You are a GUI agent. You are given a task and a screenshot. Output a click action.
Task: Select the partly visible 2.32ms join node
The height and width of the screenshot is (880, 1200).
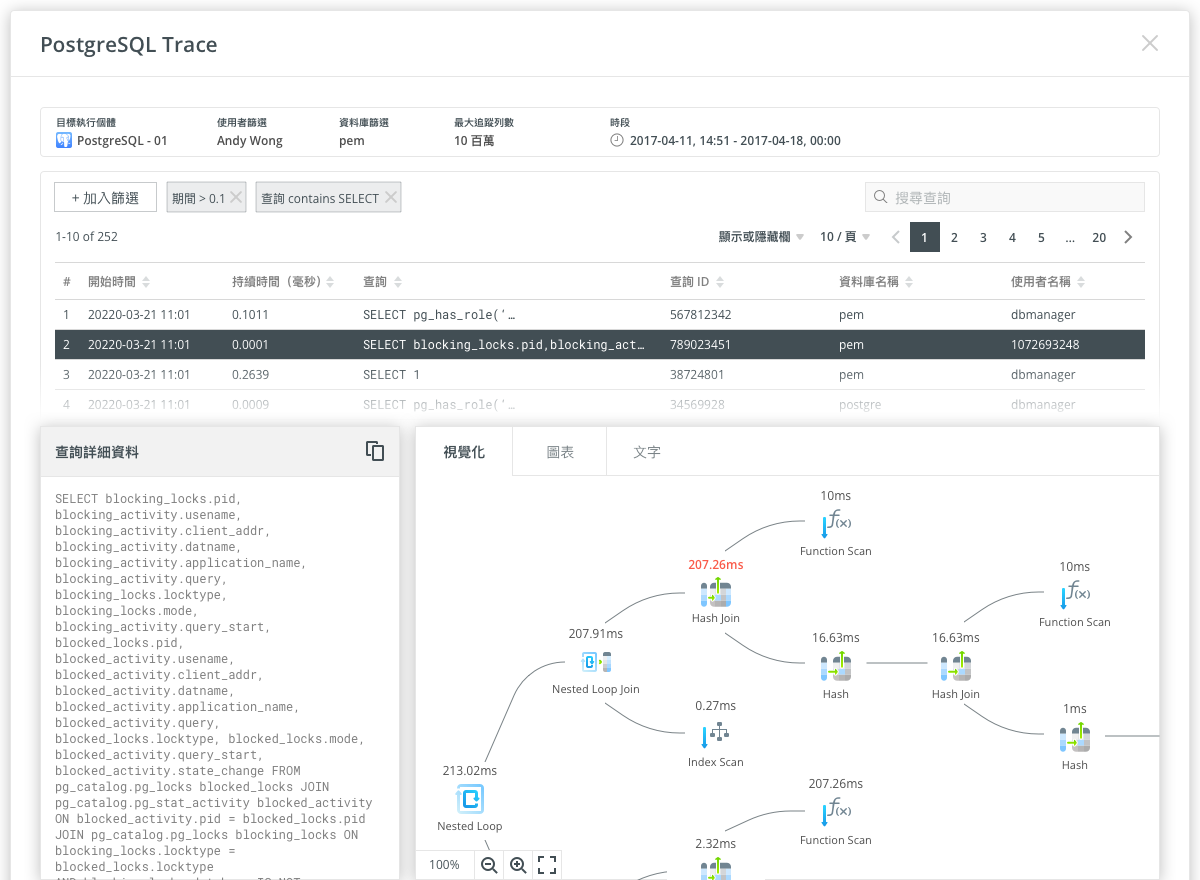(x=716, y=868)
